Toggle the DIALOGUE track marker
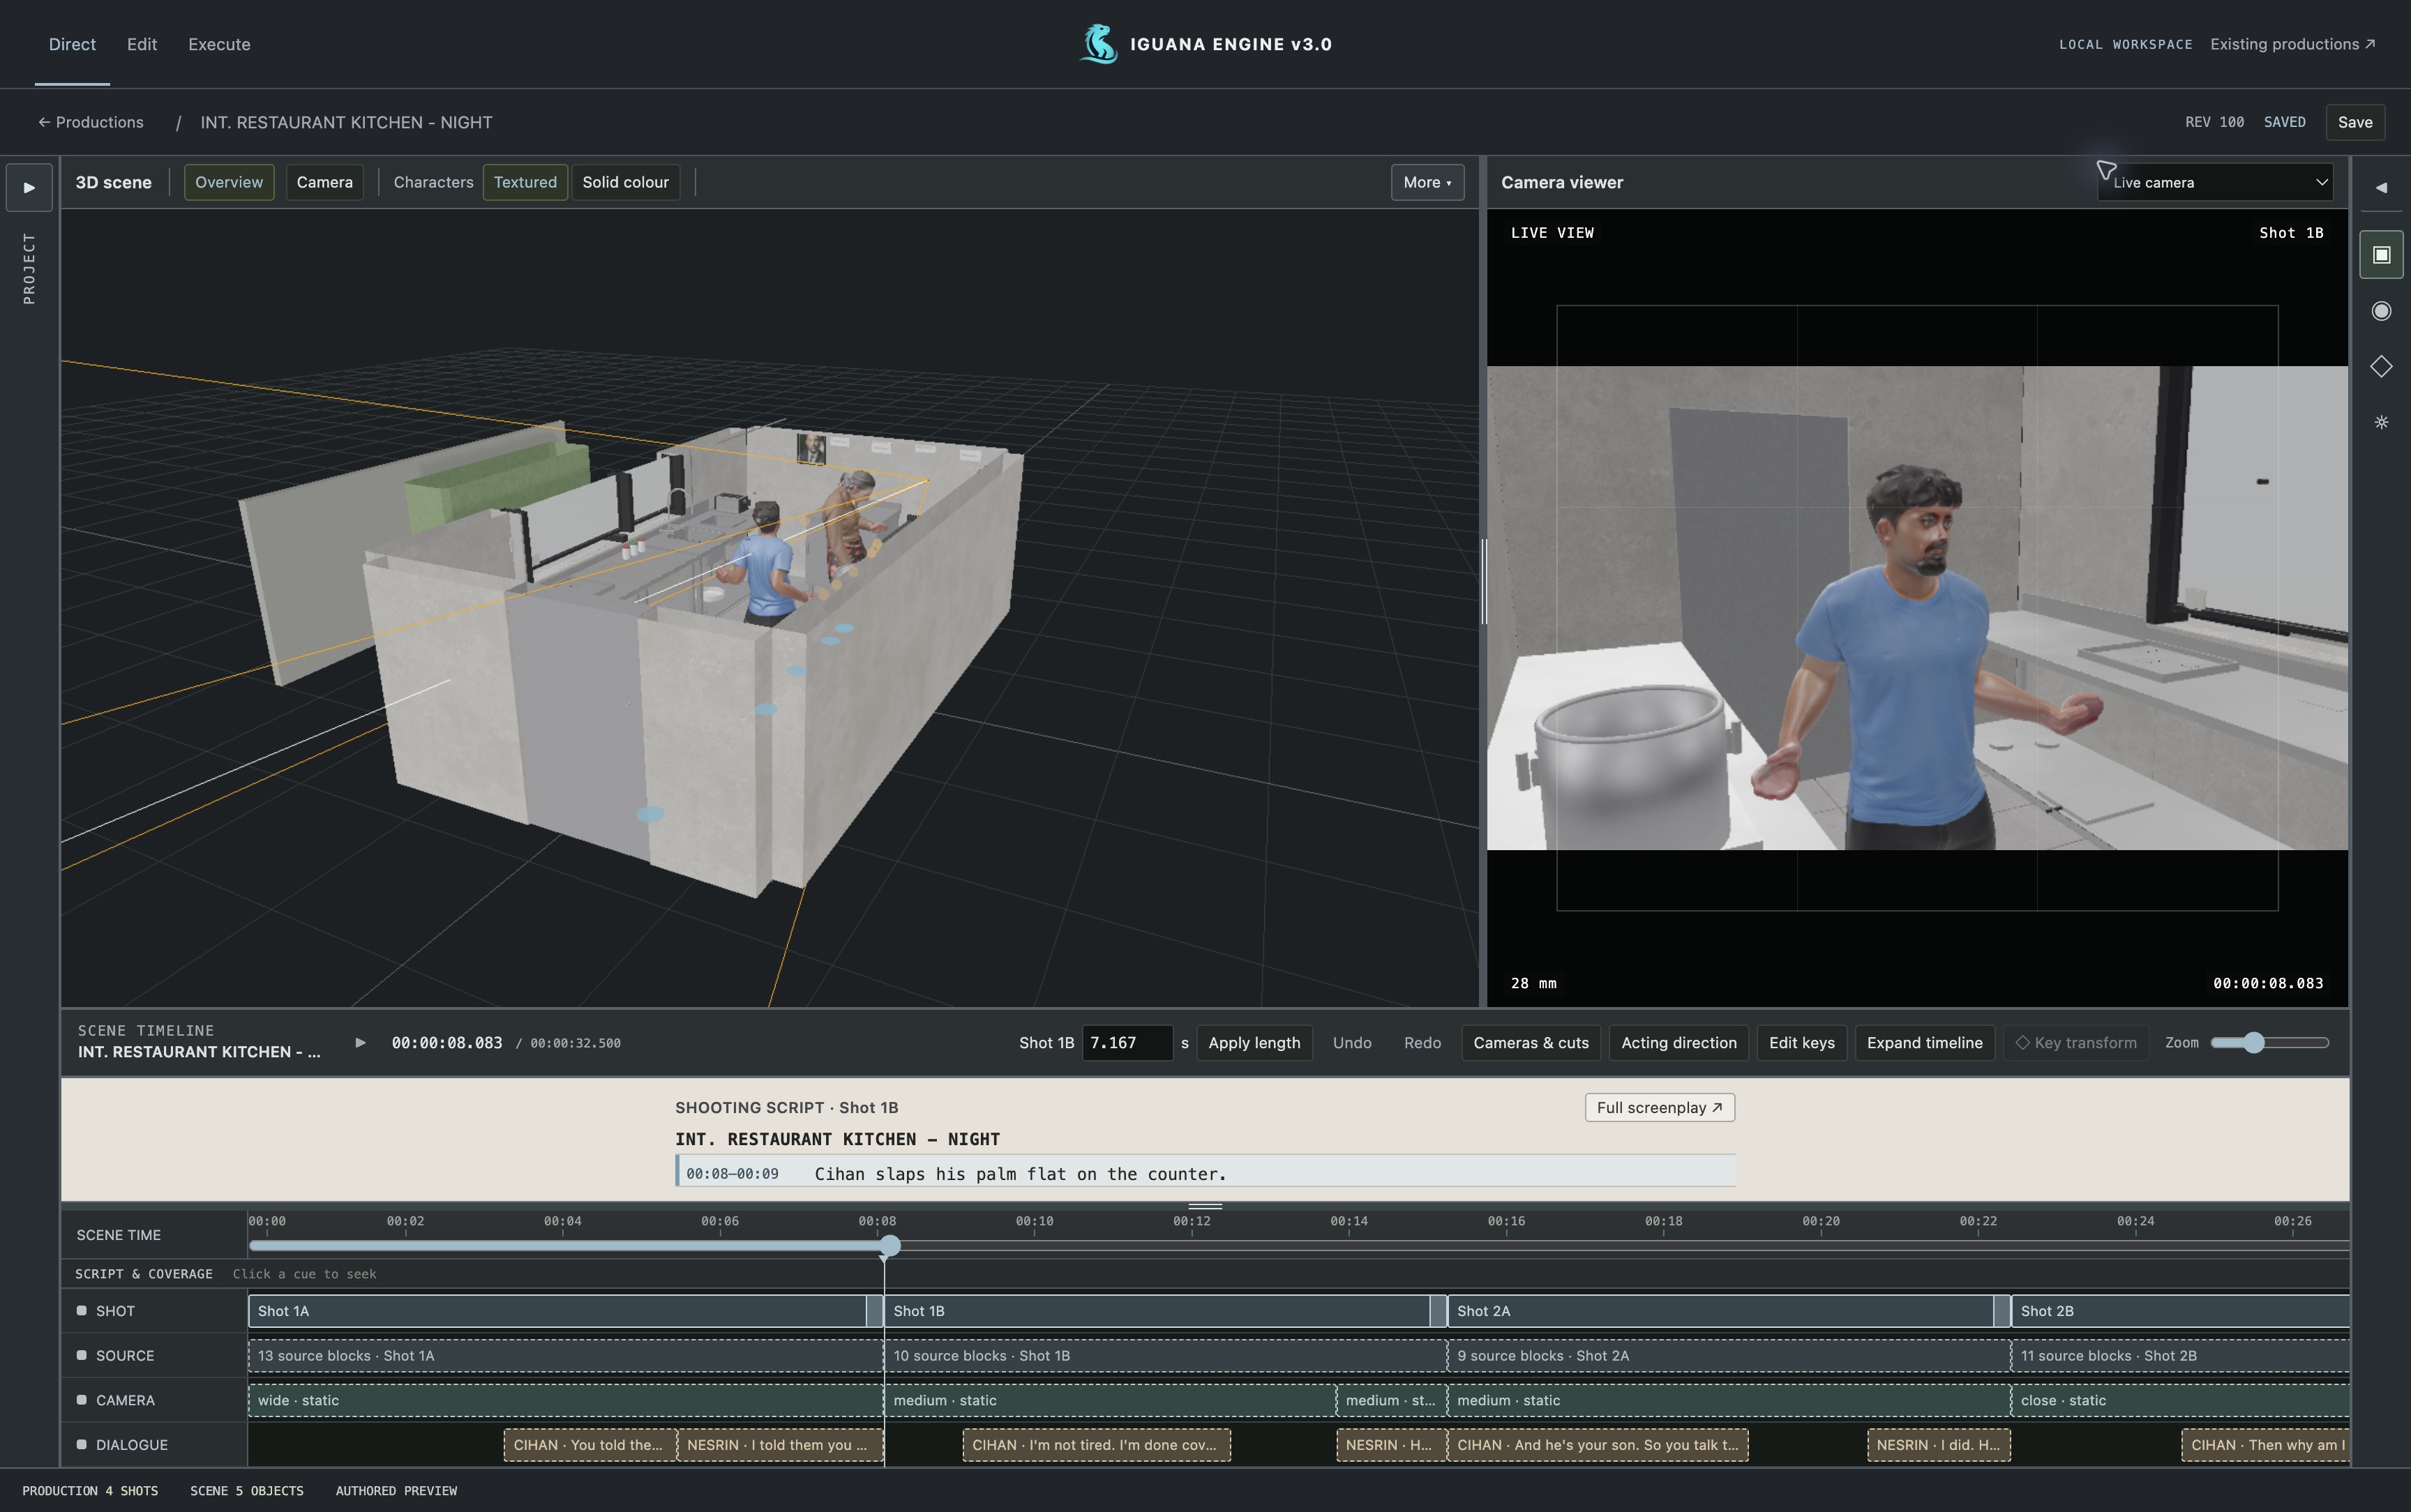Viewport: 2411px width, 1512px height. pyautogui.click(x=81, y=1444)
